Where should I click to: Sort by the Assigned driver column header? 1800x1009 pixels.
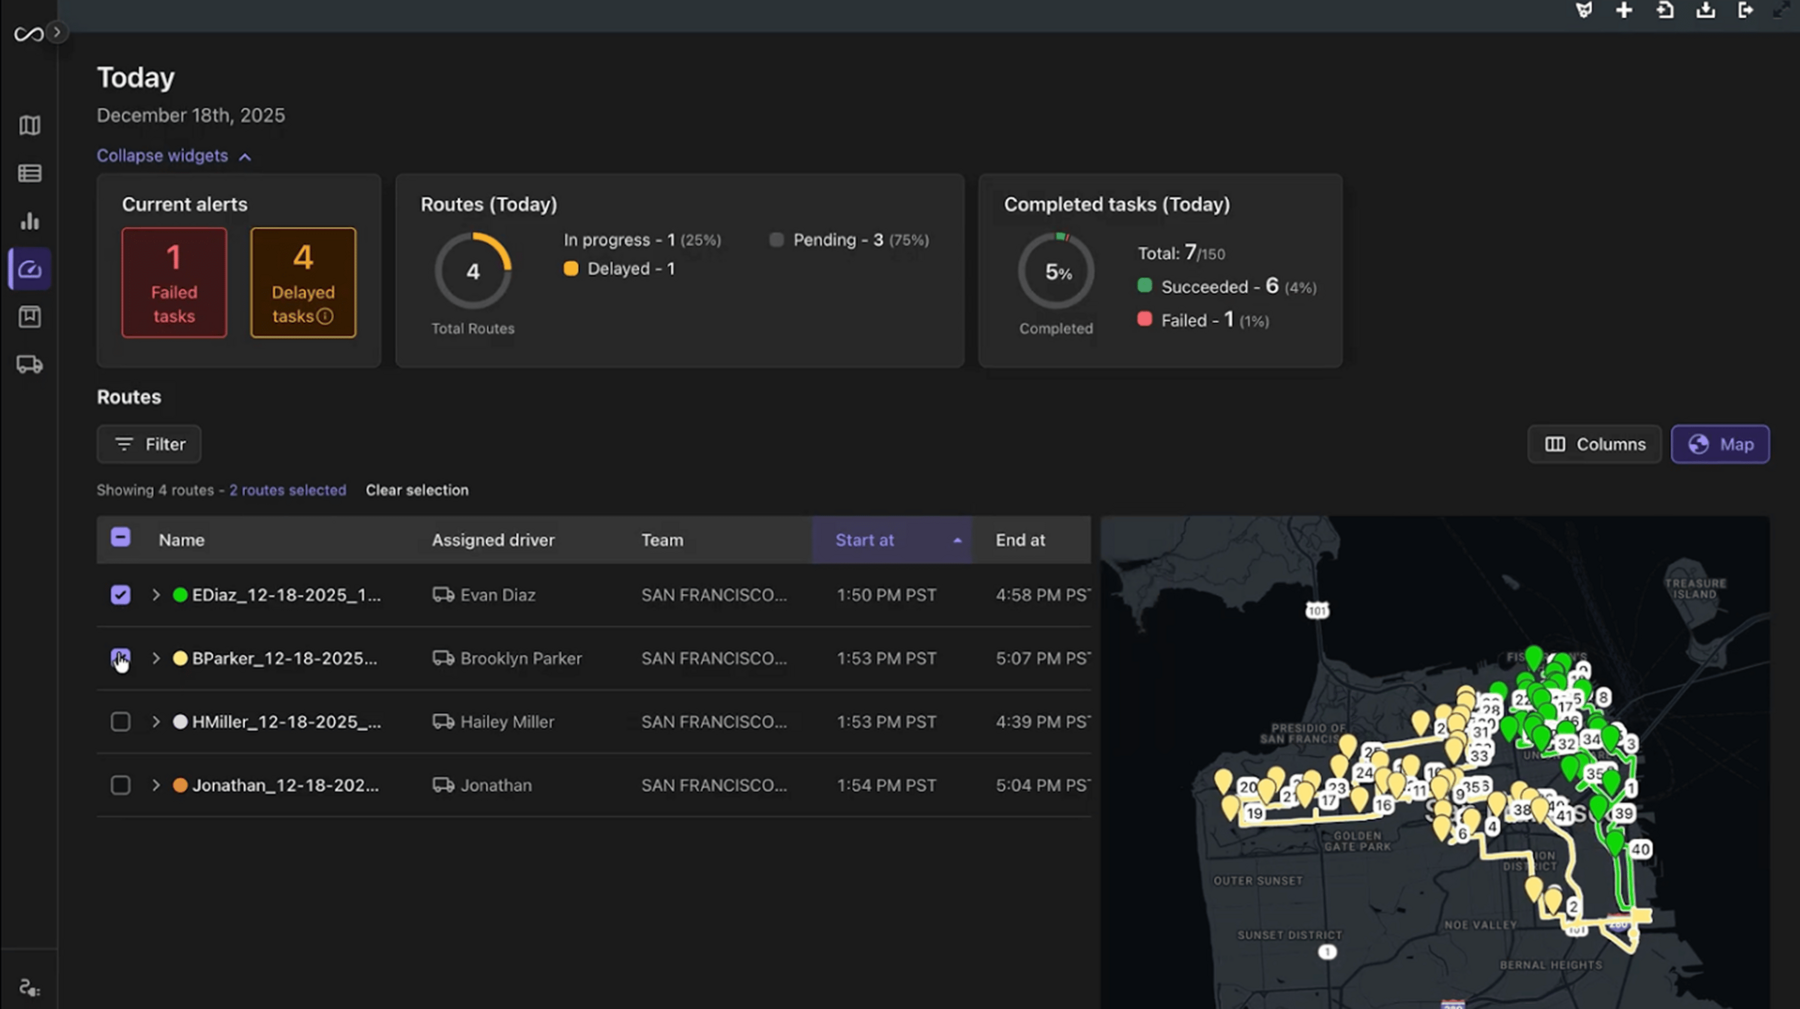pyautogui.click(x=493, y=540)
